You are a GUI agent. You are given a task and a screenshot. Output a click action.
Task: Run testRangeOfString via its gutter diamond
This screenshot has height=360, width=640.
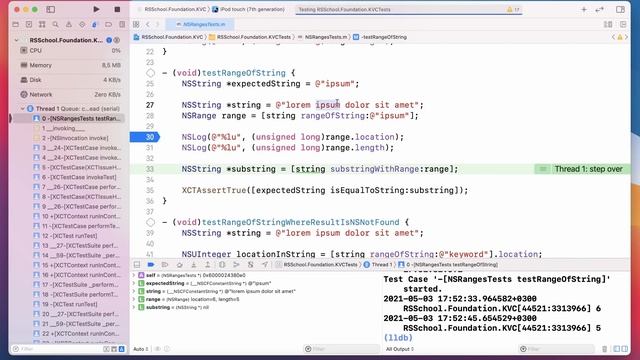(x=150, y=73)
